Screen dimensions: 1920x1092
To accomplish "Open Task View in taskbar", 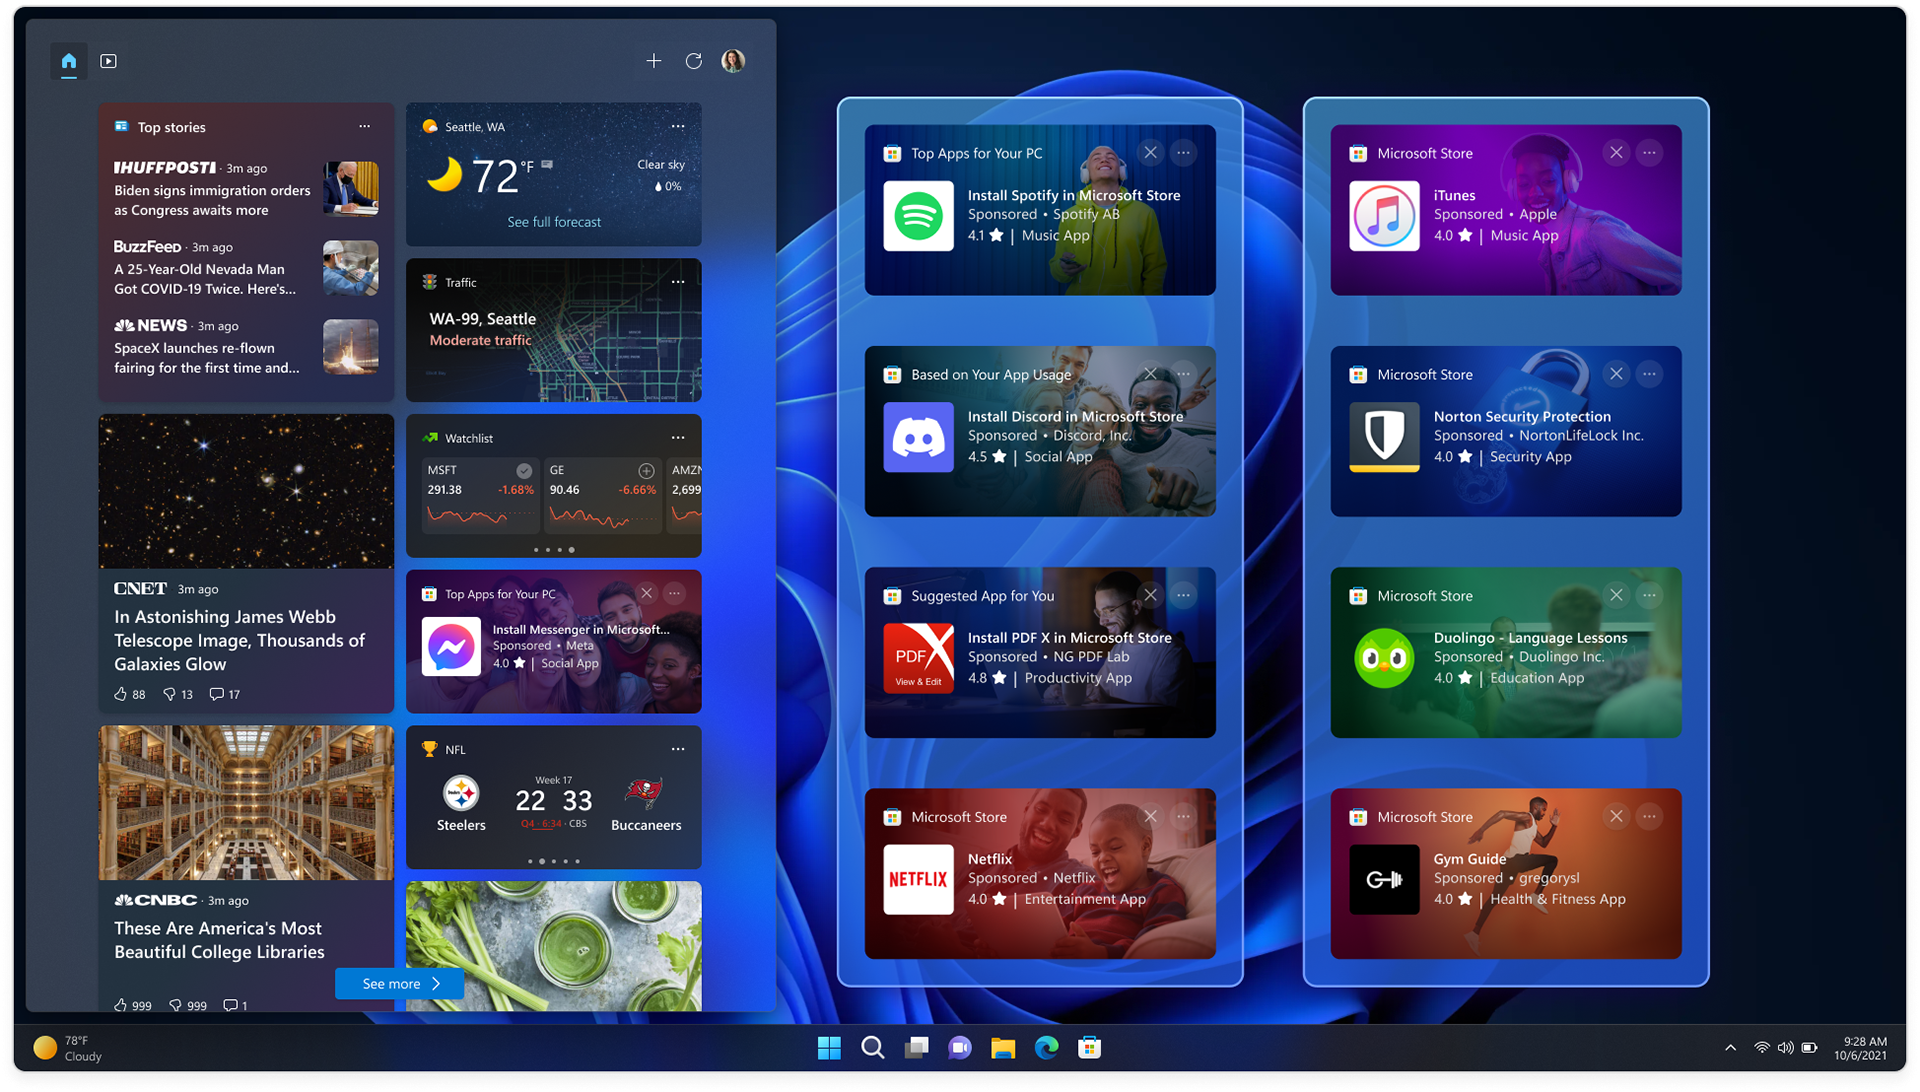I will click(916, 1047).
